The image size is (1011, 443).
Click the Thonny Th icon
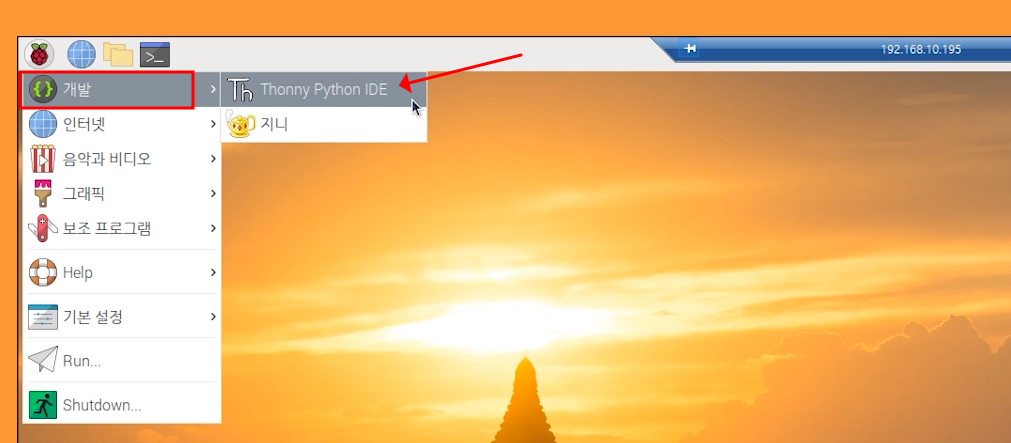click(x=240, y=90)
